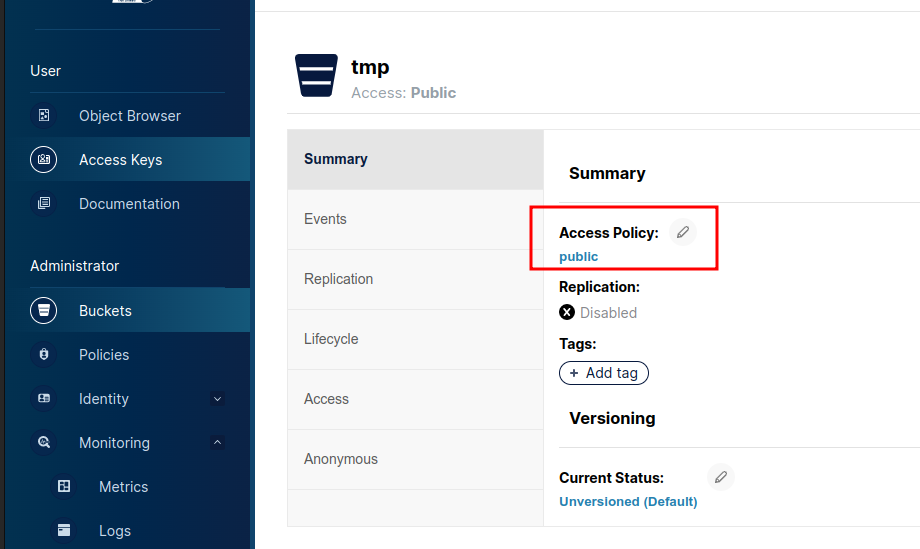Click the Policies shield icon

click(x=44, y=355)
